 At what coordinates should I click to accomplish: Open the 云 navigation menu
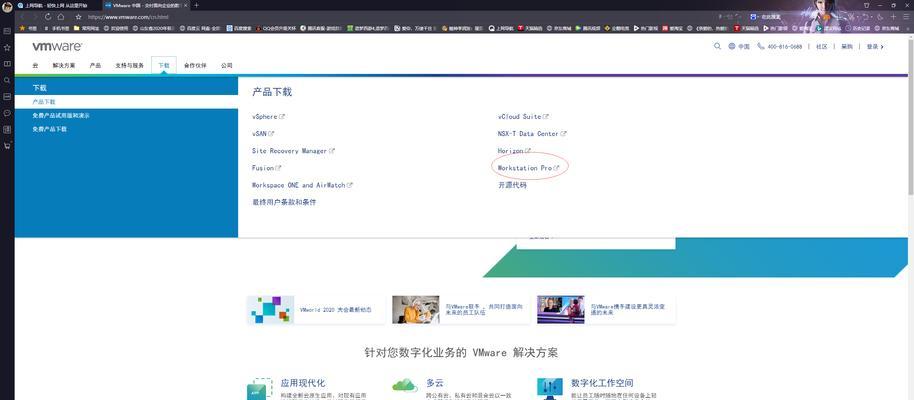pos(36,65)
